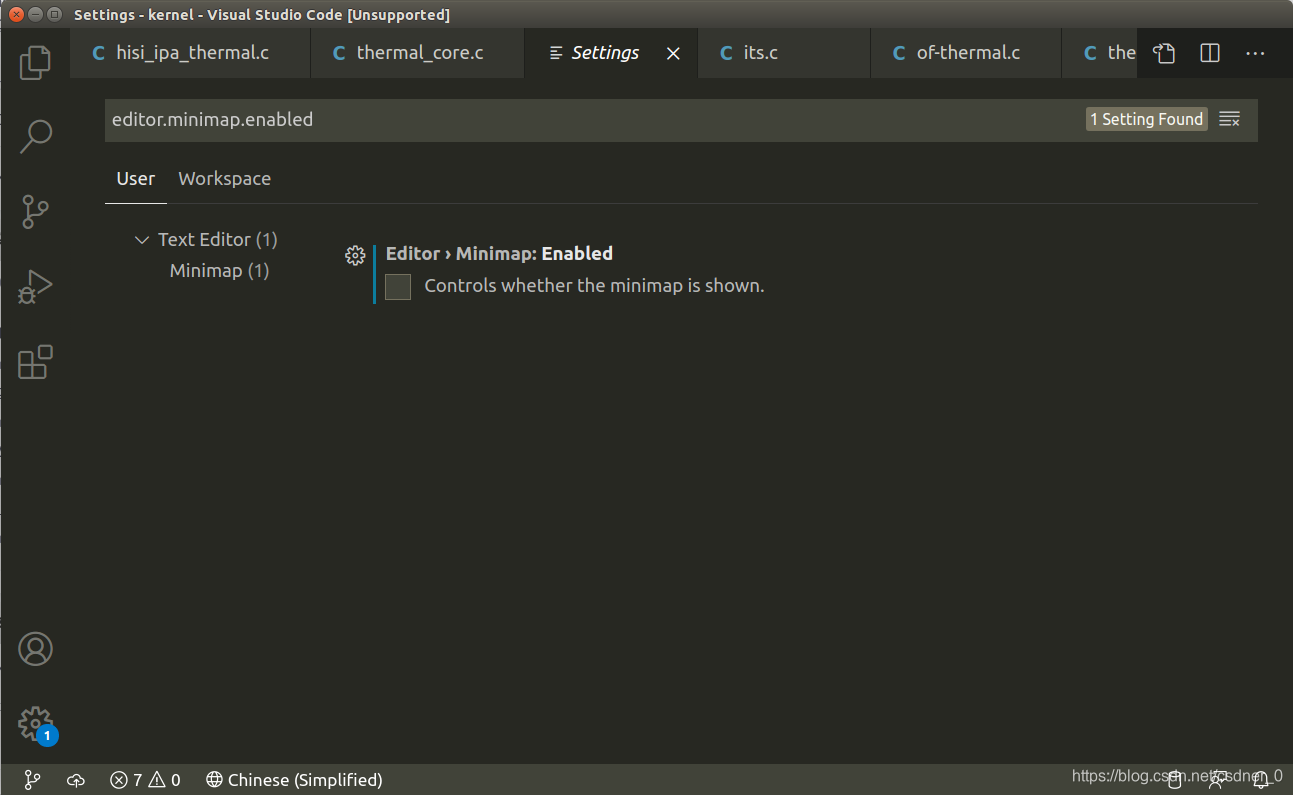Enable the Minimap Enabled checkbox
The width and height of the screenshot is (1293, 795).
(x=398, y=287)
